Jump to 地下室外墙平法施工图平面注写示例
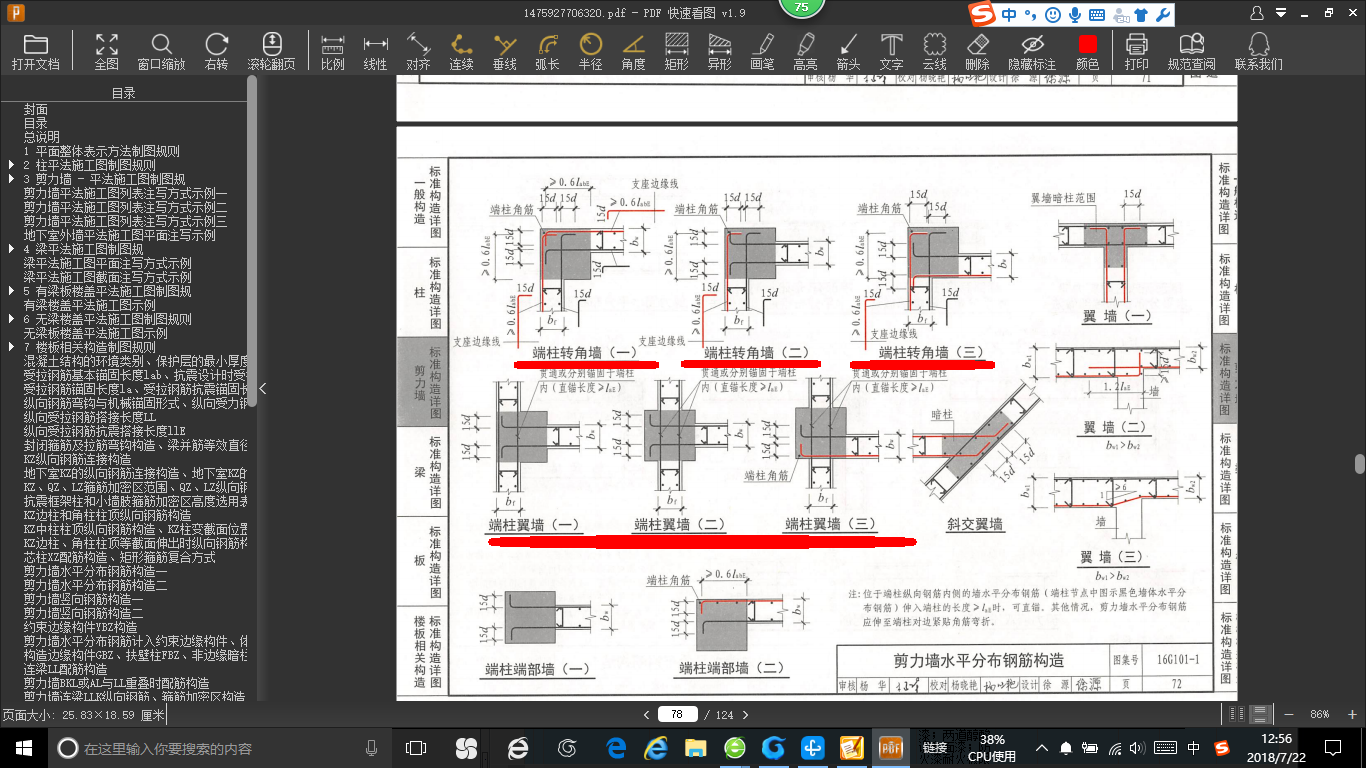 119,235
